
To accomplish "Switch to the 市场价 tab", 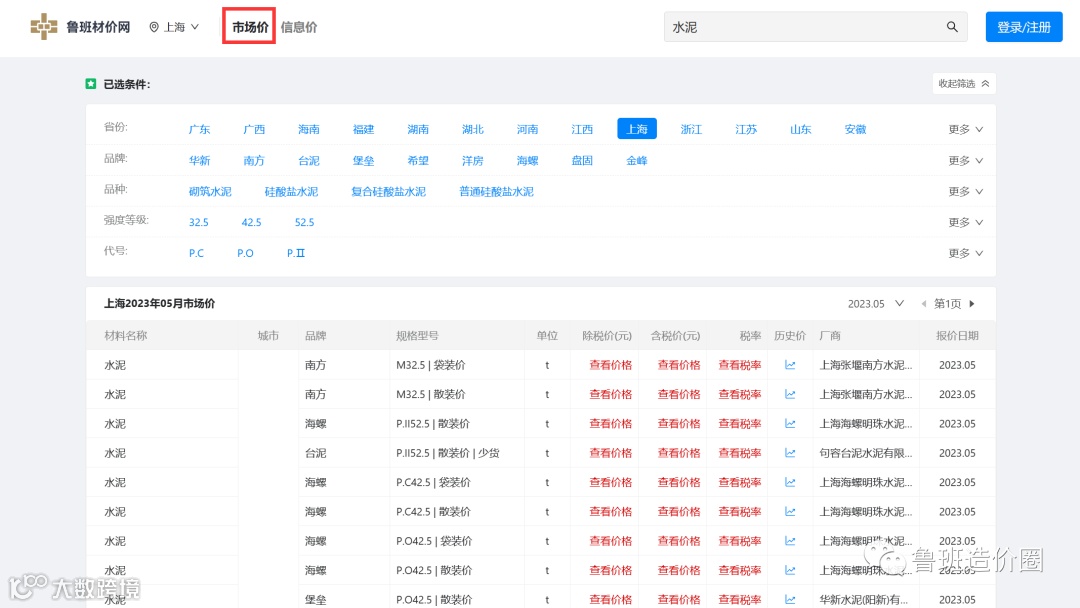I will click(x=249, y=27).
